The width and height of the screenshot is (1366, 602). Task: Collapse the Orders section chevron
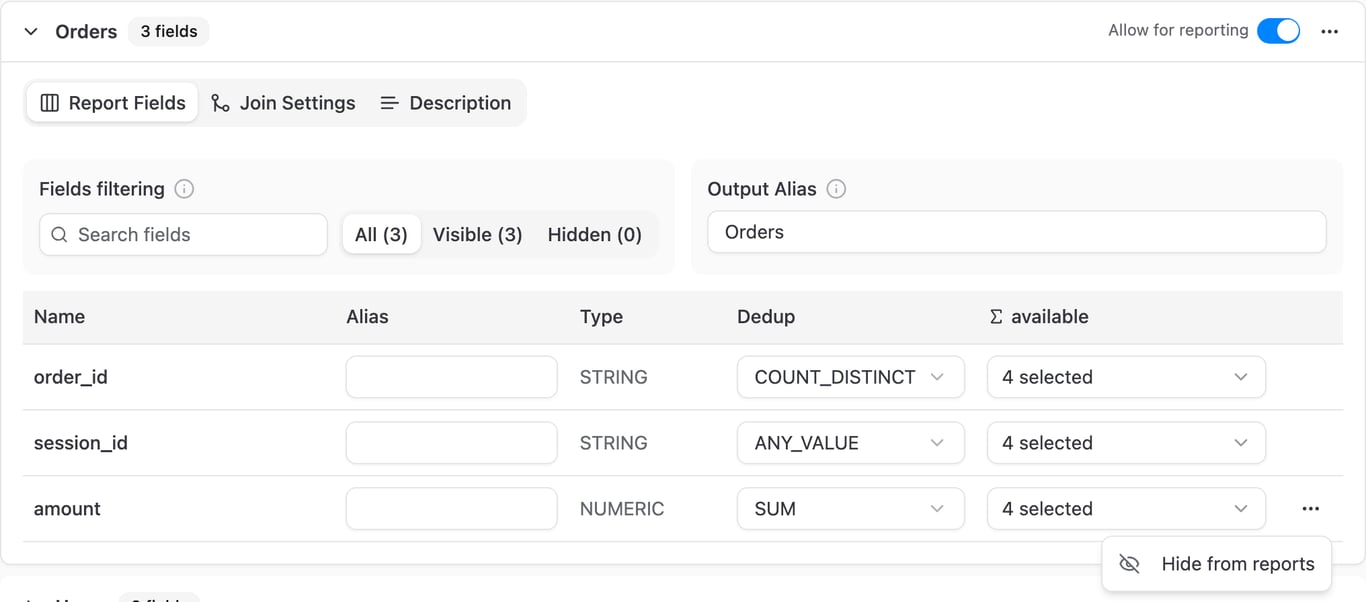[31, 32]
